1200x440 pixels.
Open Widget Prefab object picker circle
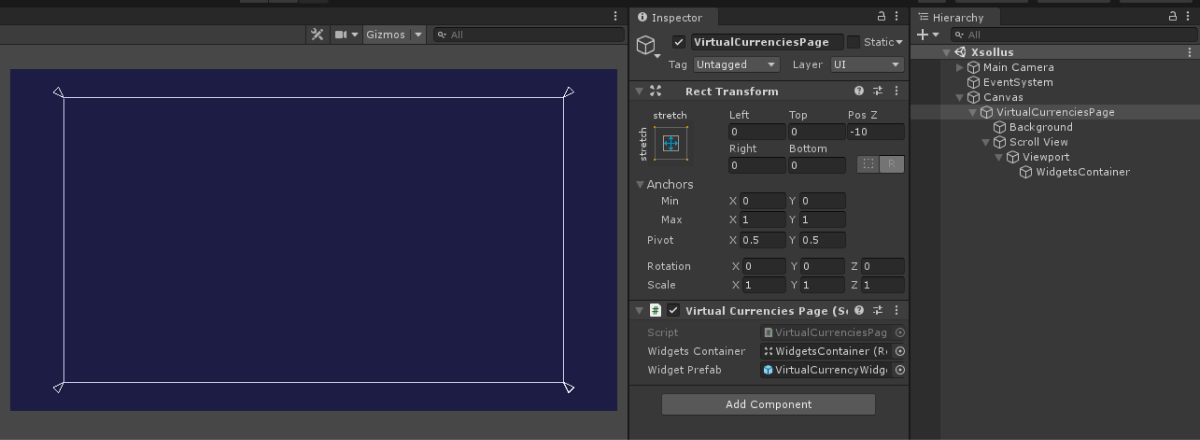(899, 370)
